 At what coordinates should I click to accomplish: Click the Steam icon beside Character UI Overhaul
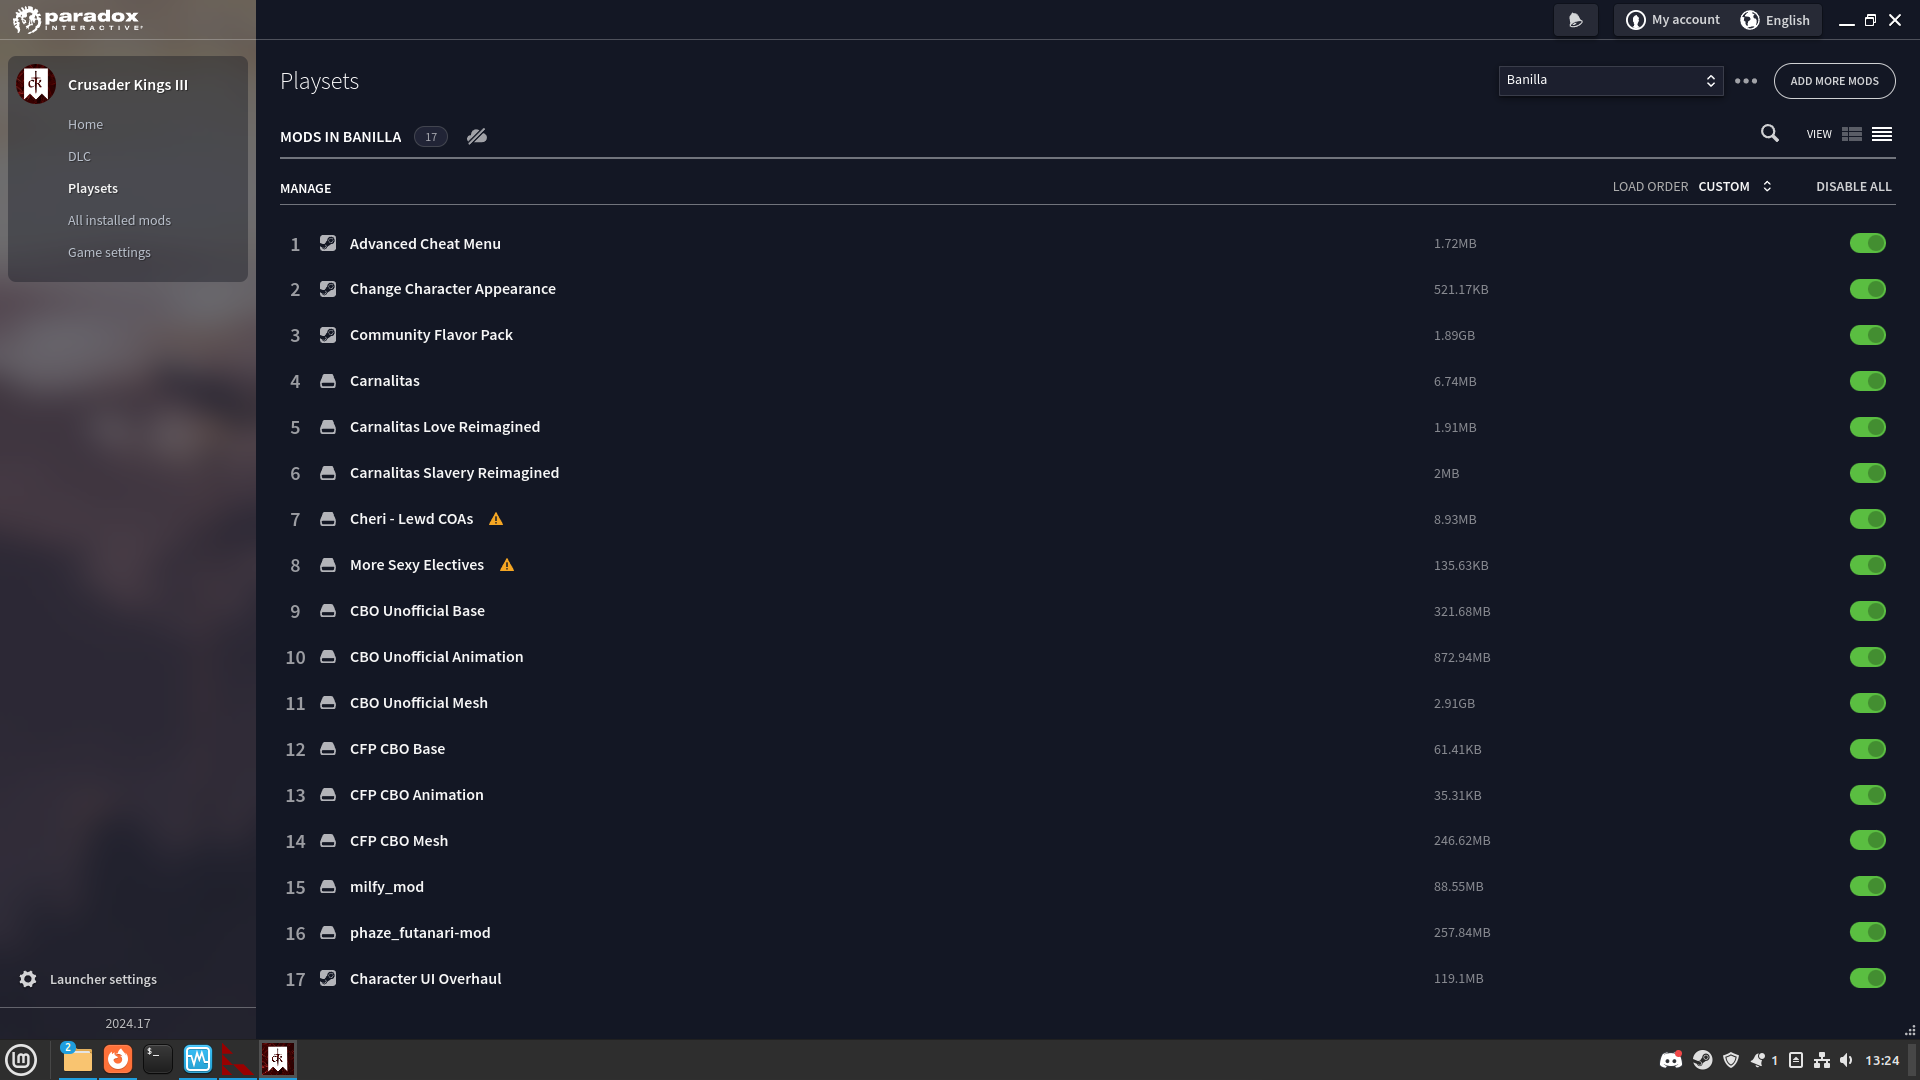pyautogui.click(x=328, y=978)
